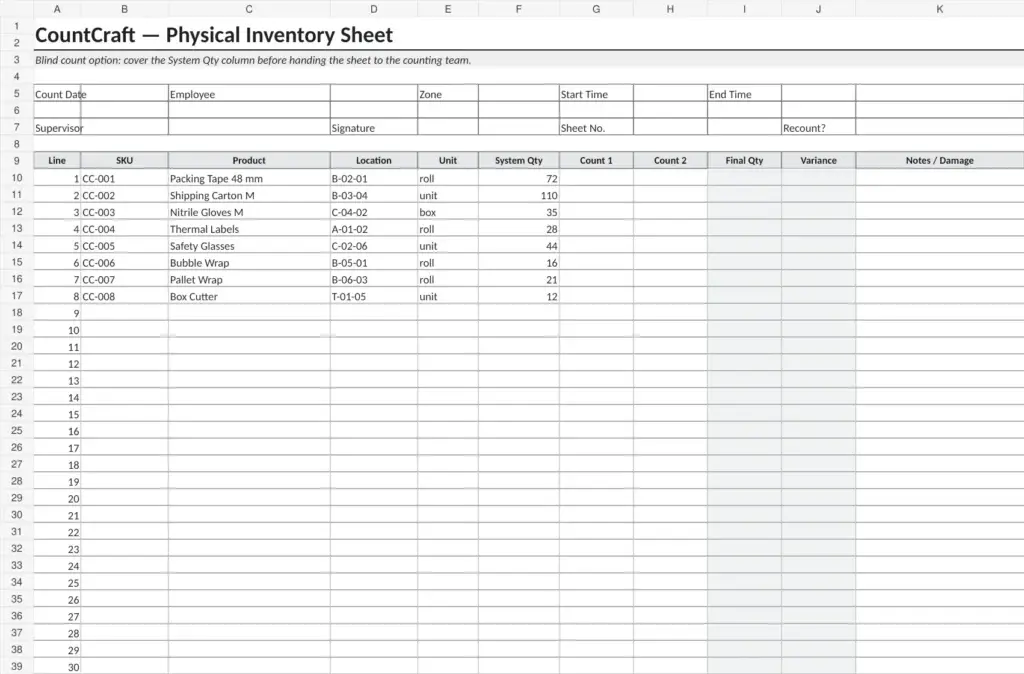Viewport: 1024px width, 674px height.
Task: Select the Unit column heading cell
Action: click(x=447, y=160)
